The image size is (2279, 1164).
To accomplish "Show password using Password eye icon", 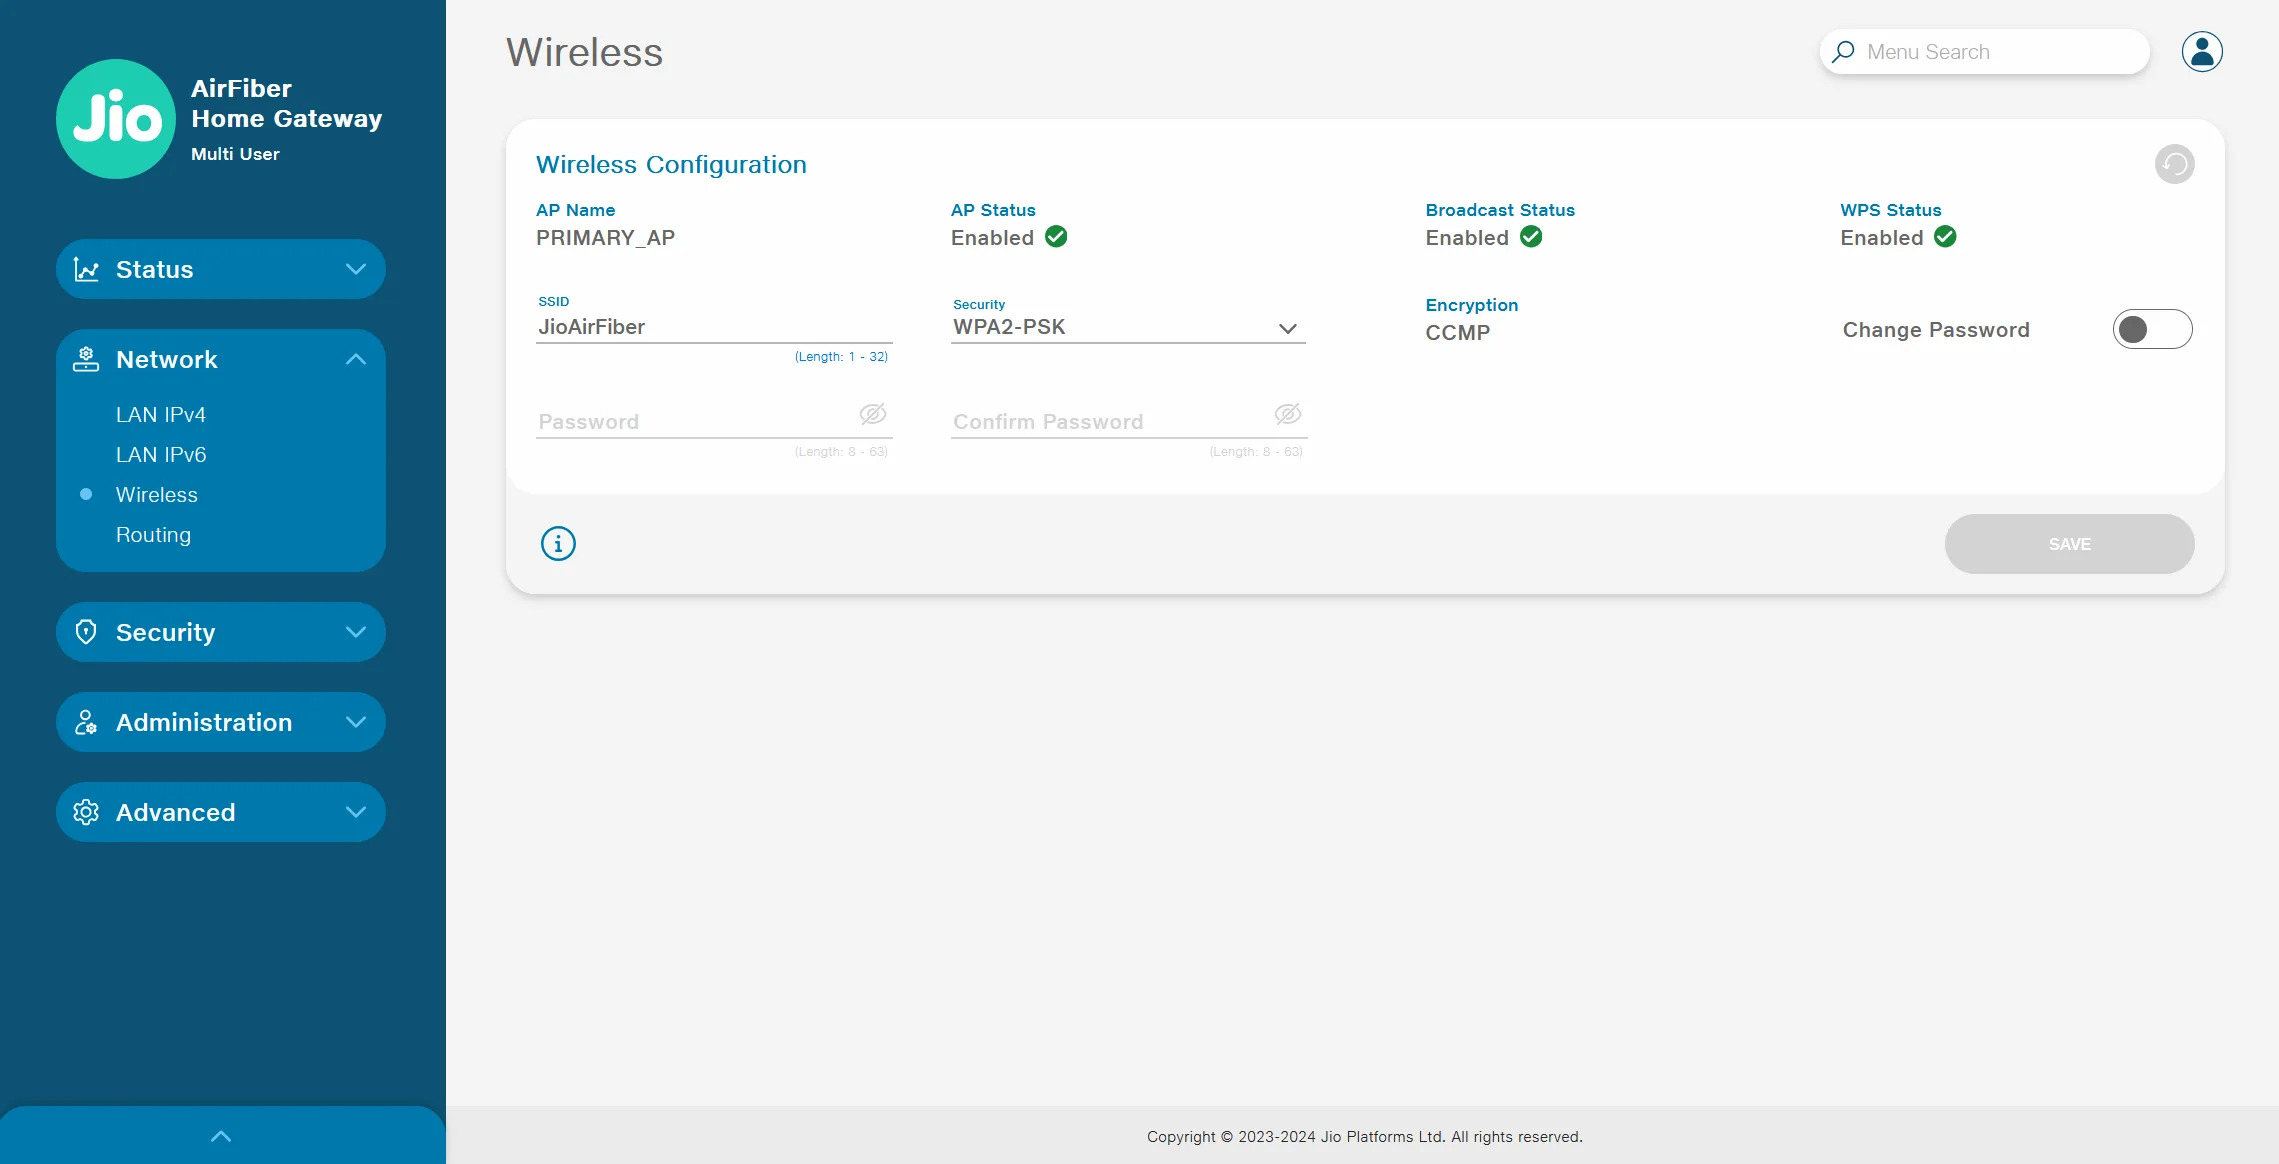I will [x=873, y=414].
